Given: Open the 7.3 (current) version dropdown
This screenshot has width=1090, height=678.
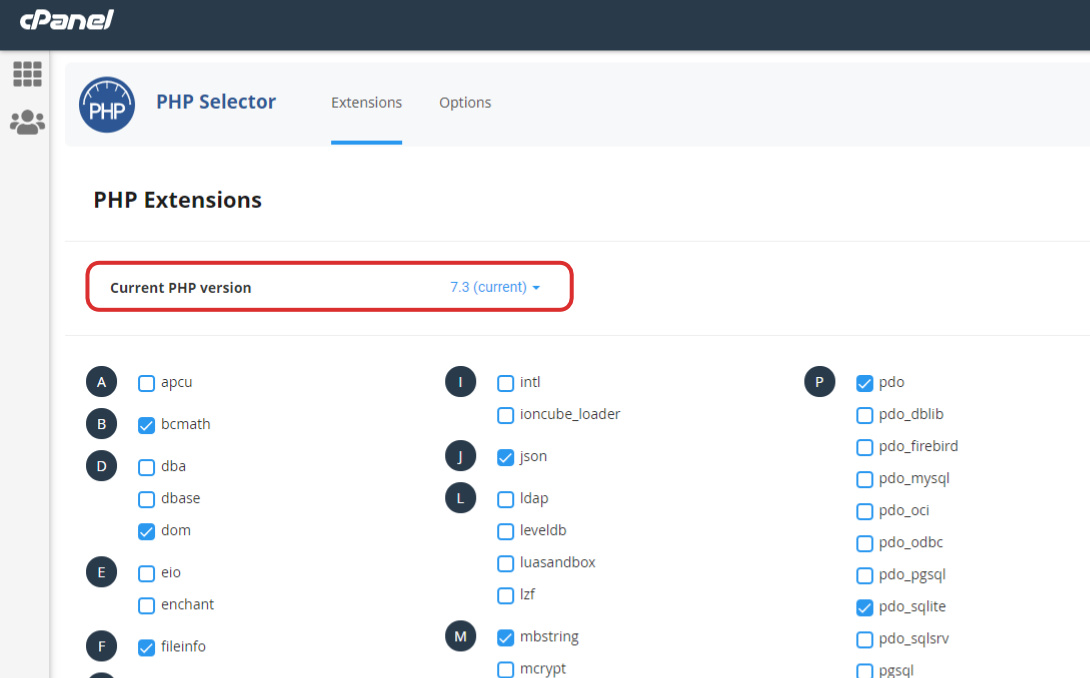Looking at the screenshot, I should [495, 287].
